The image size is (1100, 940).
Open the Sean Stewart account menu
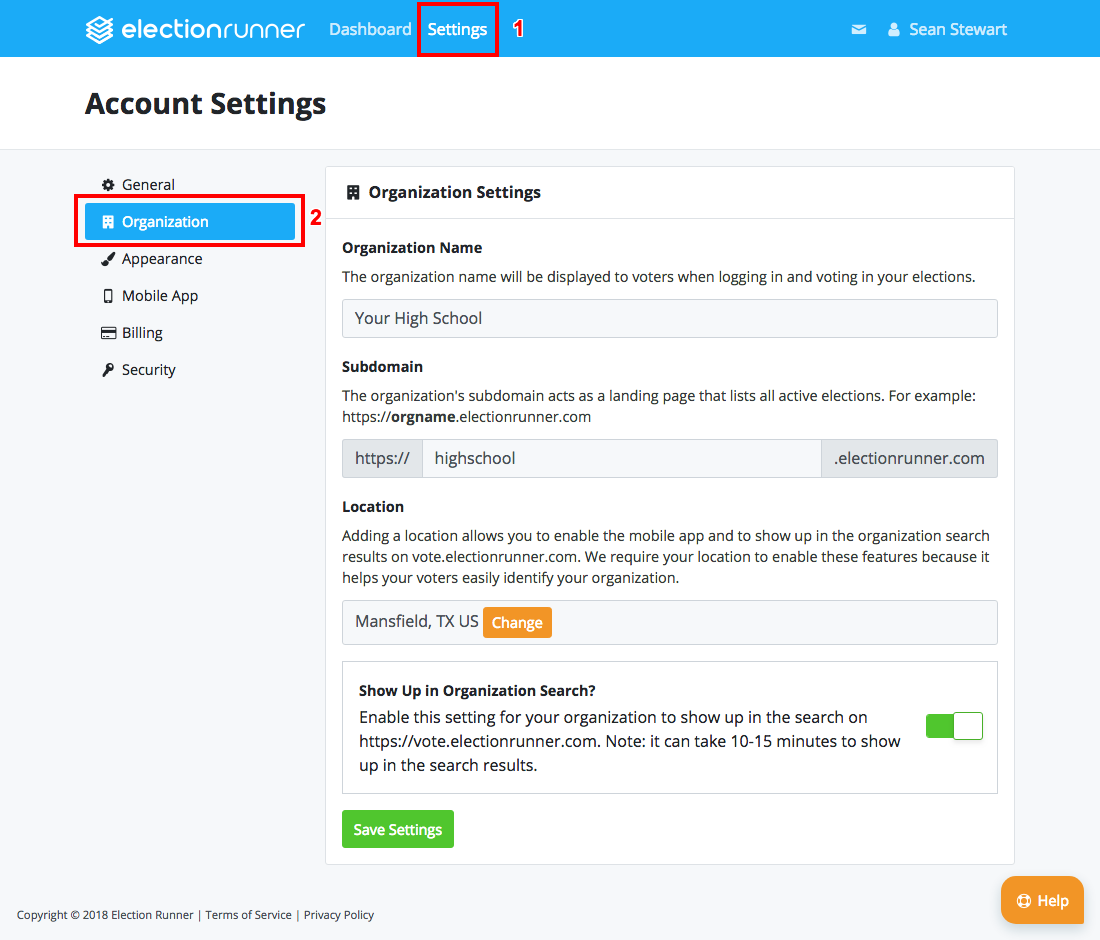pos(947,29)
